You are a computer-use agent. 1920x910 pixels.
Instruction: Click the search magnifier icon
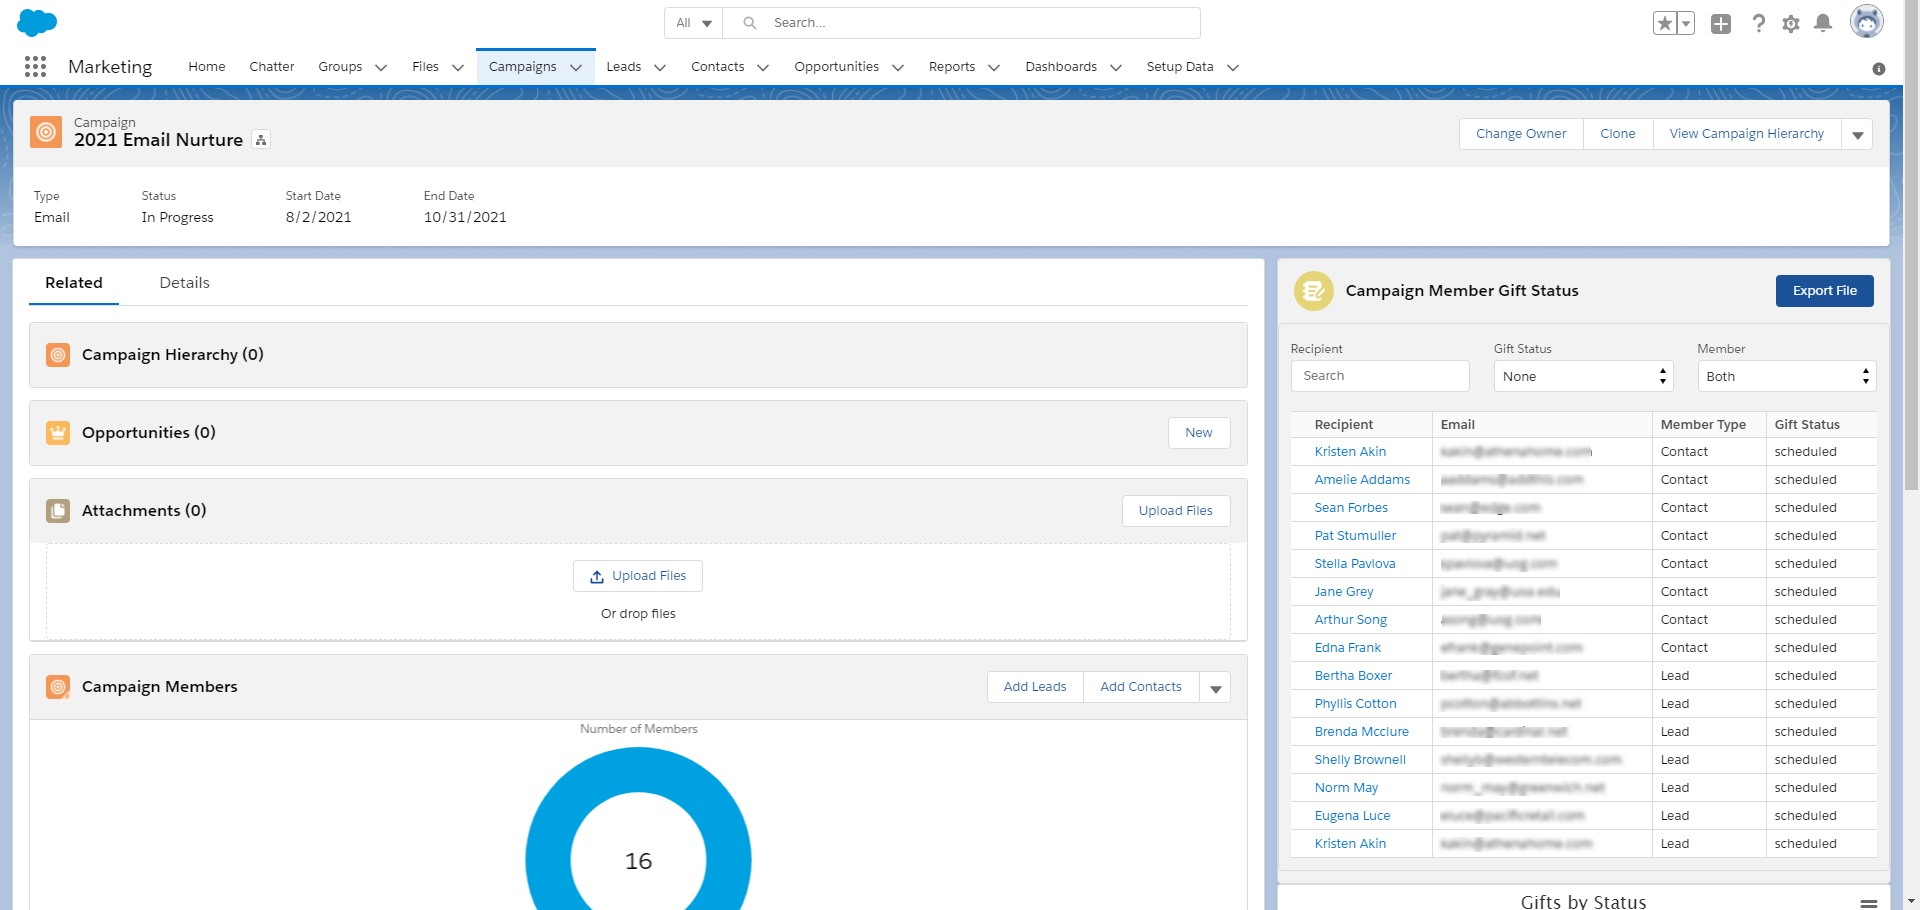click(x=749, y=23)
